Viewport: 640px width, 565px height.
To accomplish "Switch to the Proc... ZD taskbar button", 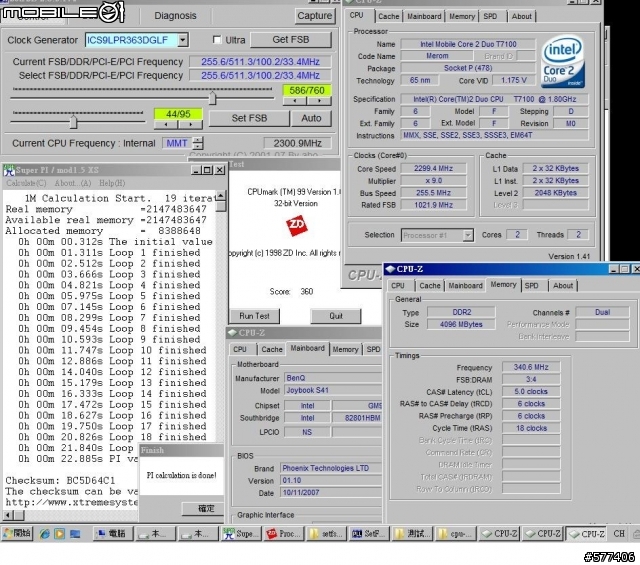I will [284, 534].
